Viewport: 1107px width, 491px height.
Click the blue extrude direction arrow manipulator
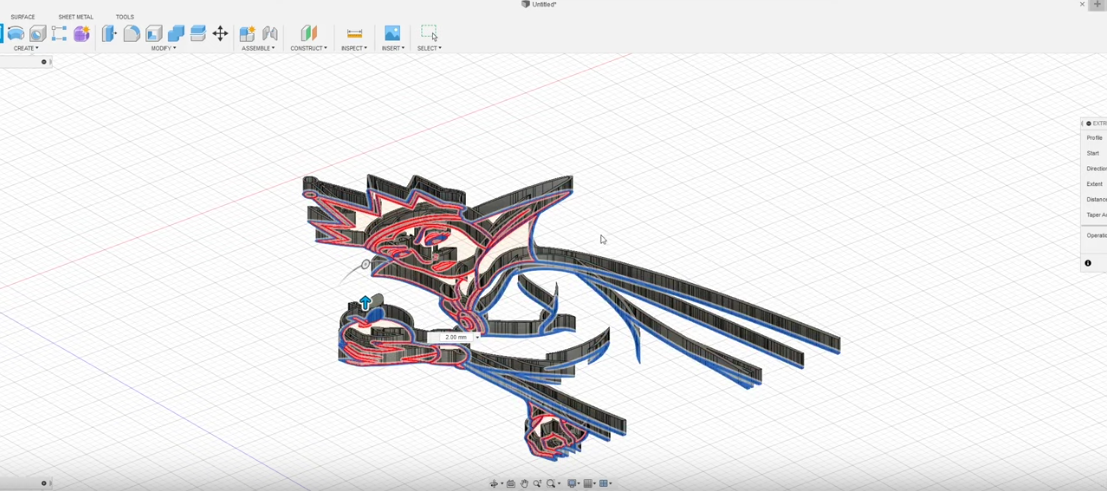click(x=365, y=303)
